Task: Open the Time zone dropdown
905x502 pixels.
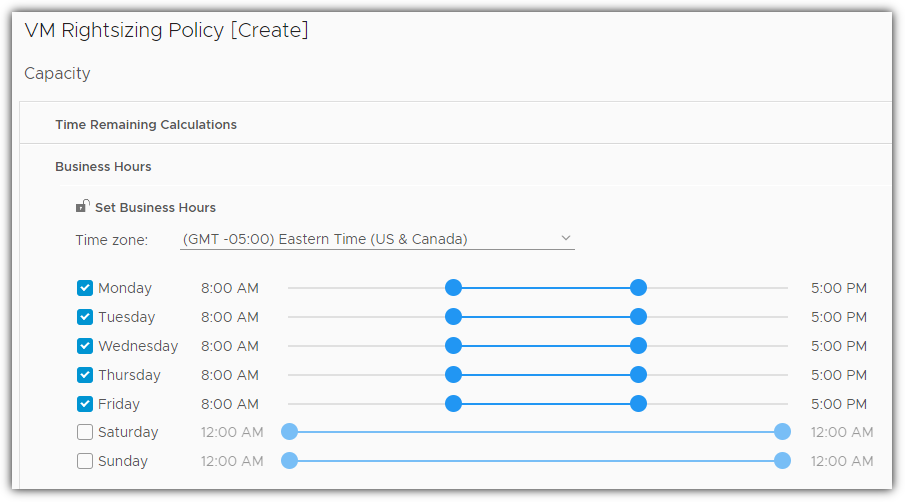Action: tap(376, 239)
